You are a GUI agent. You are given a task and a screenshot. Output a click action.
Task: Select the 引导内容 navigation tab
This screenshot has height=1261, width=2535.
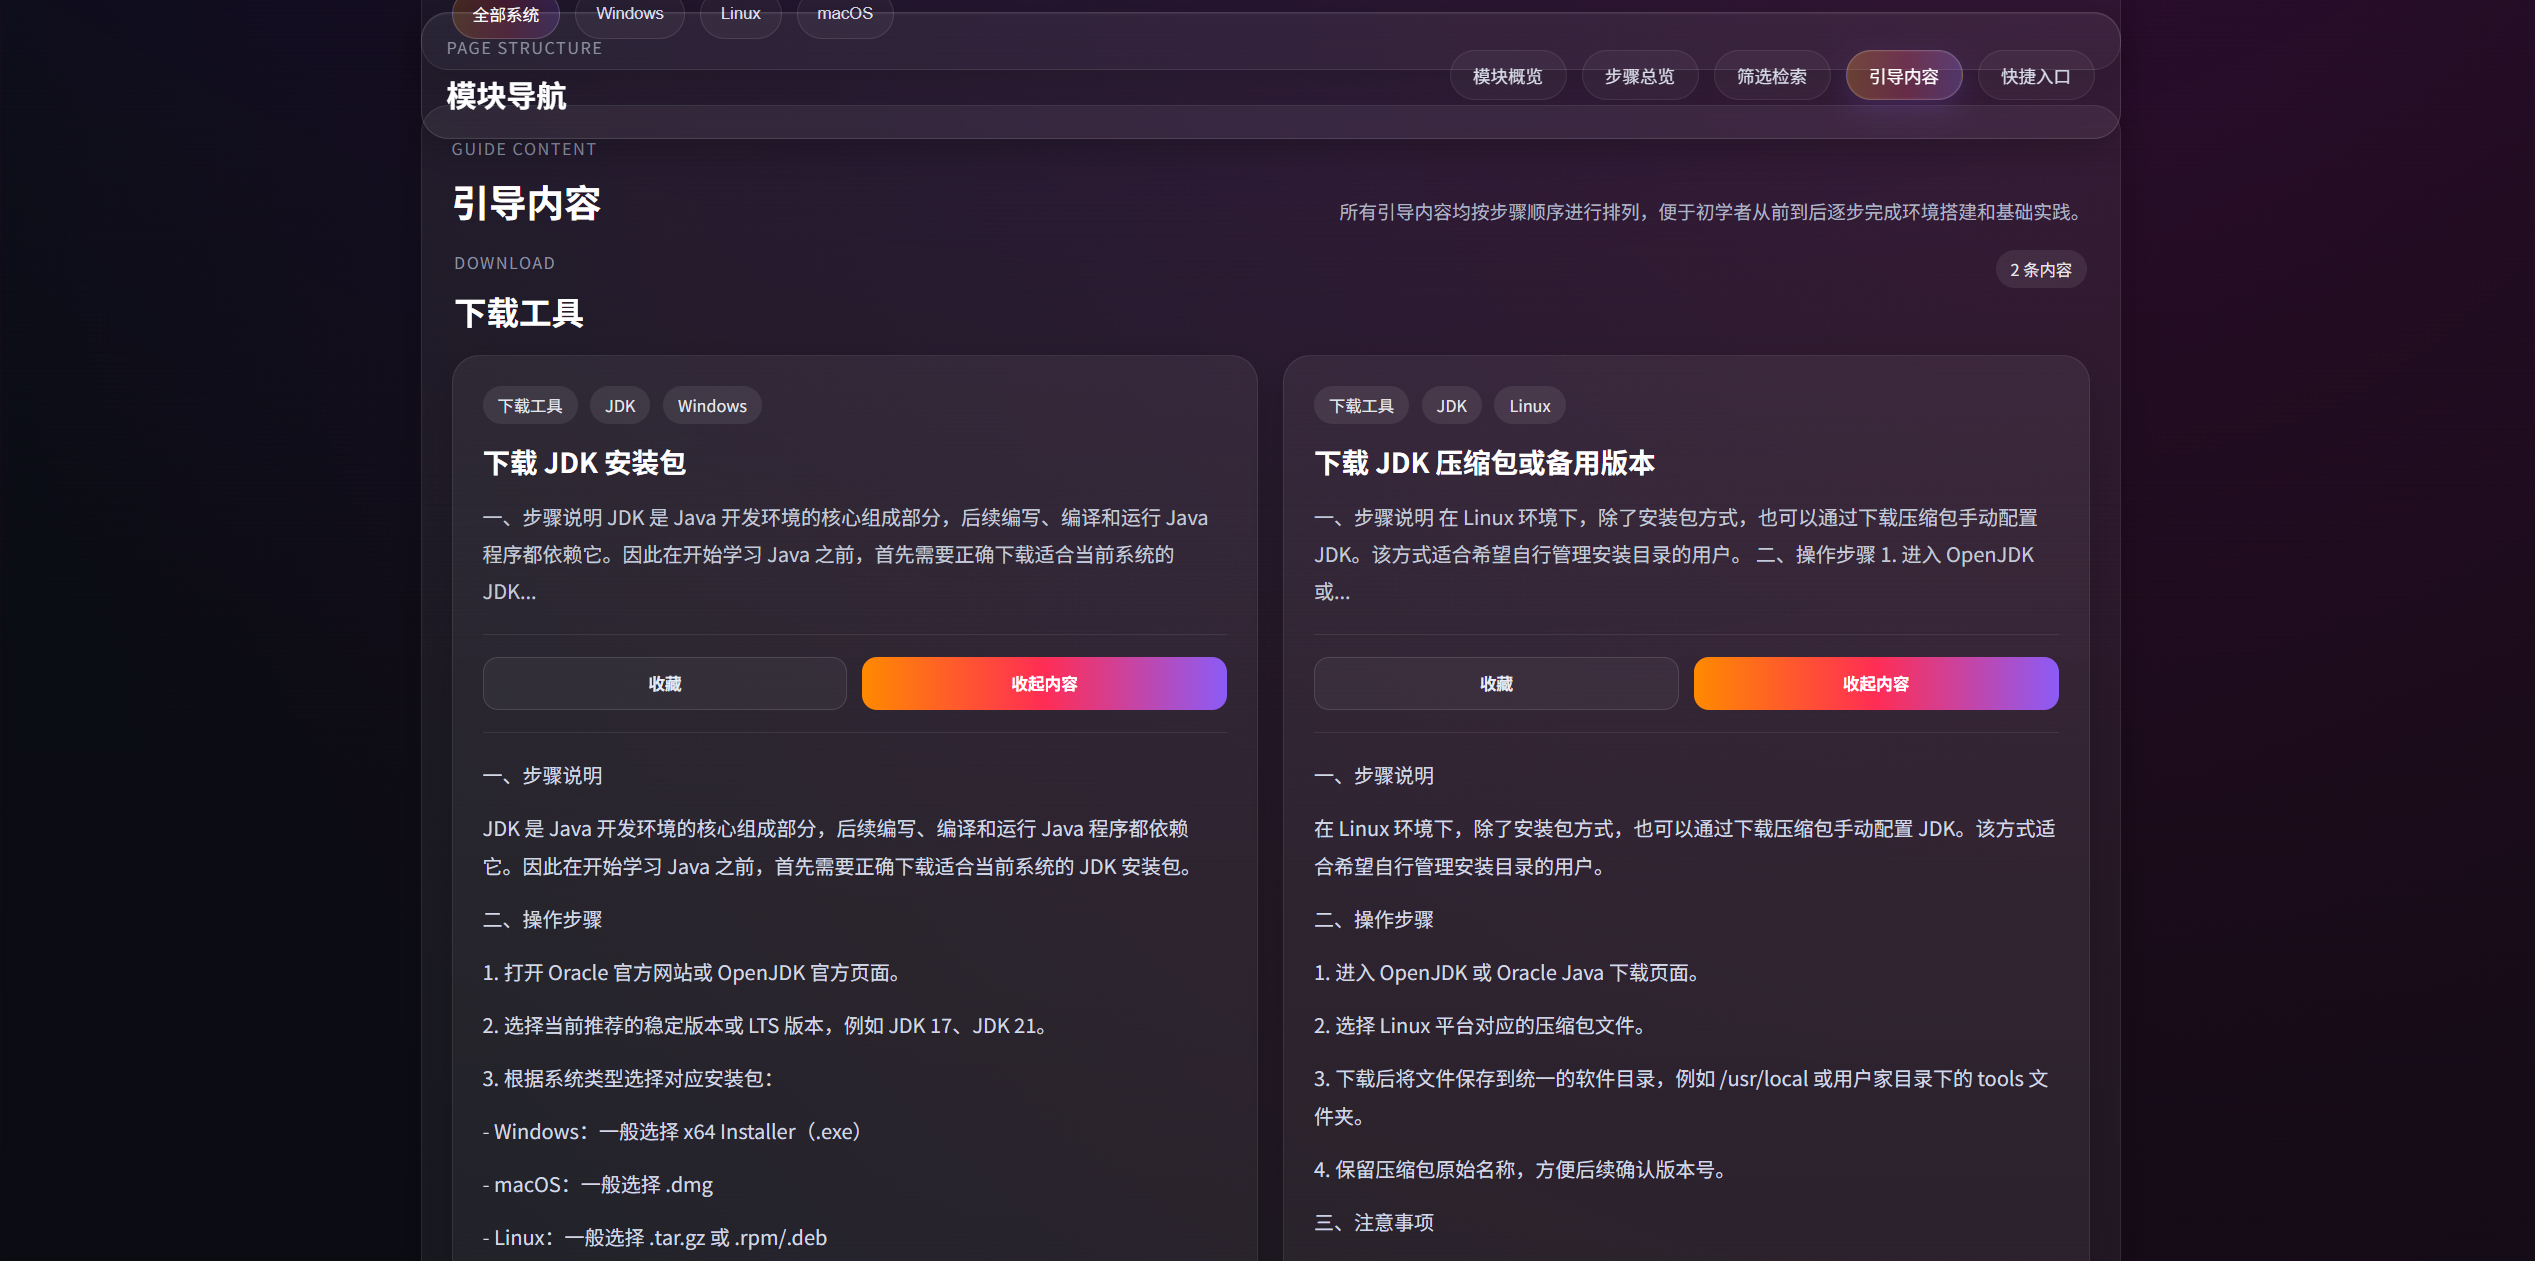(x=1904, y=76)
